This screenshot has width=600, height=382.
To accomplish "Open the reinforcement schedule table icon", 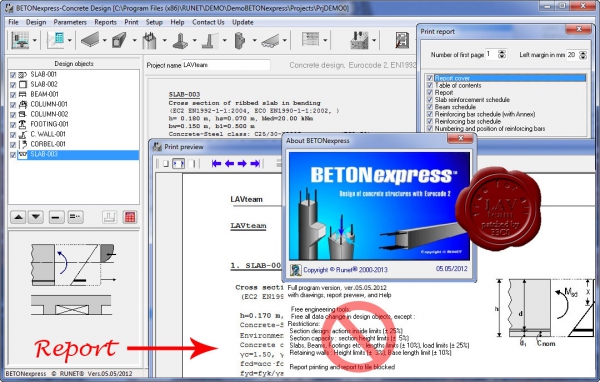I will point(310,39).
